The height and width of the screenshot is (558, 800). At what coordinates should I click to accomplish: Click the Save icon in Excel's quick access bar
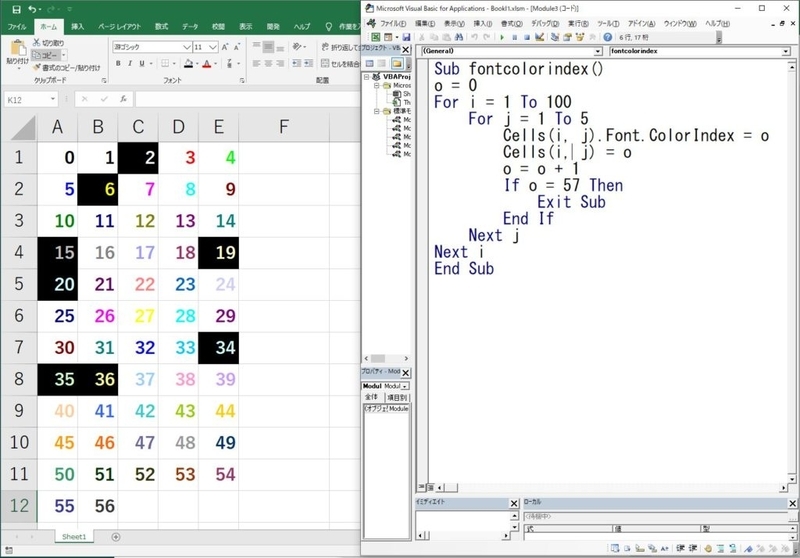point(16,9)
